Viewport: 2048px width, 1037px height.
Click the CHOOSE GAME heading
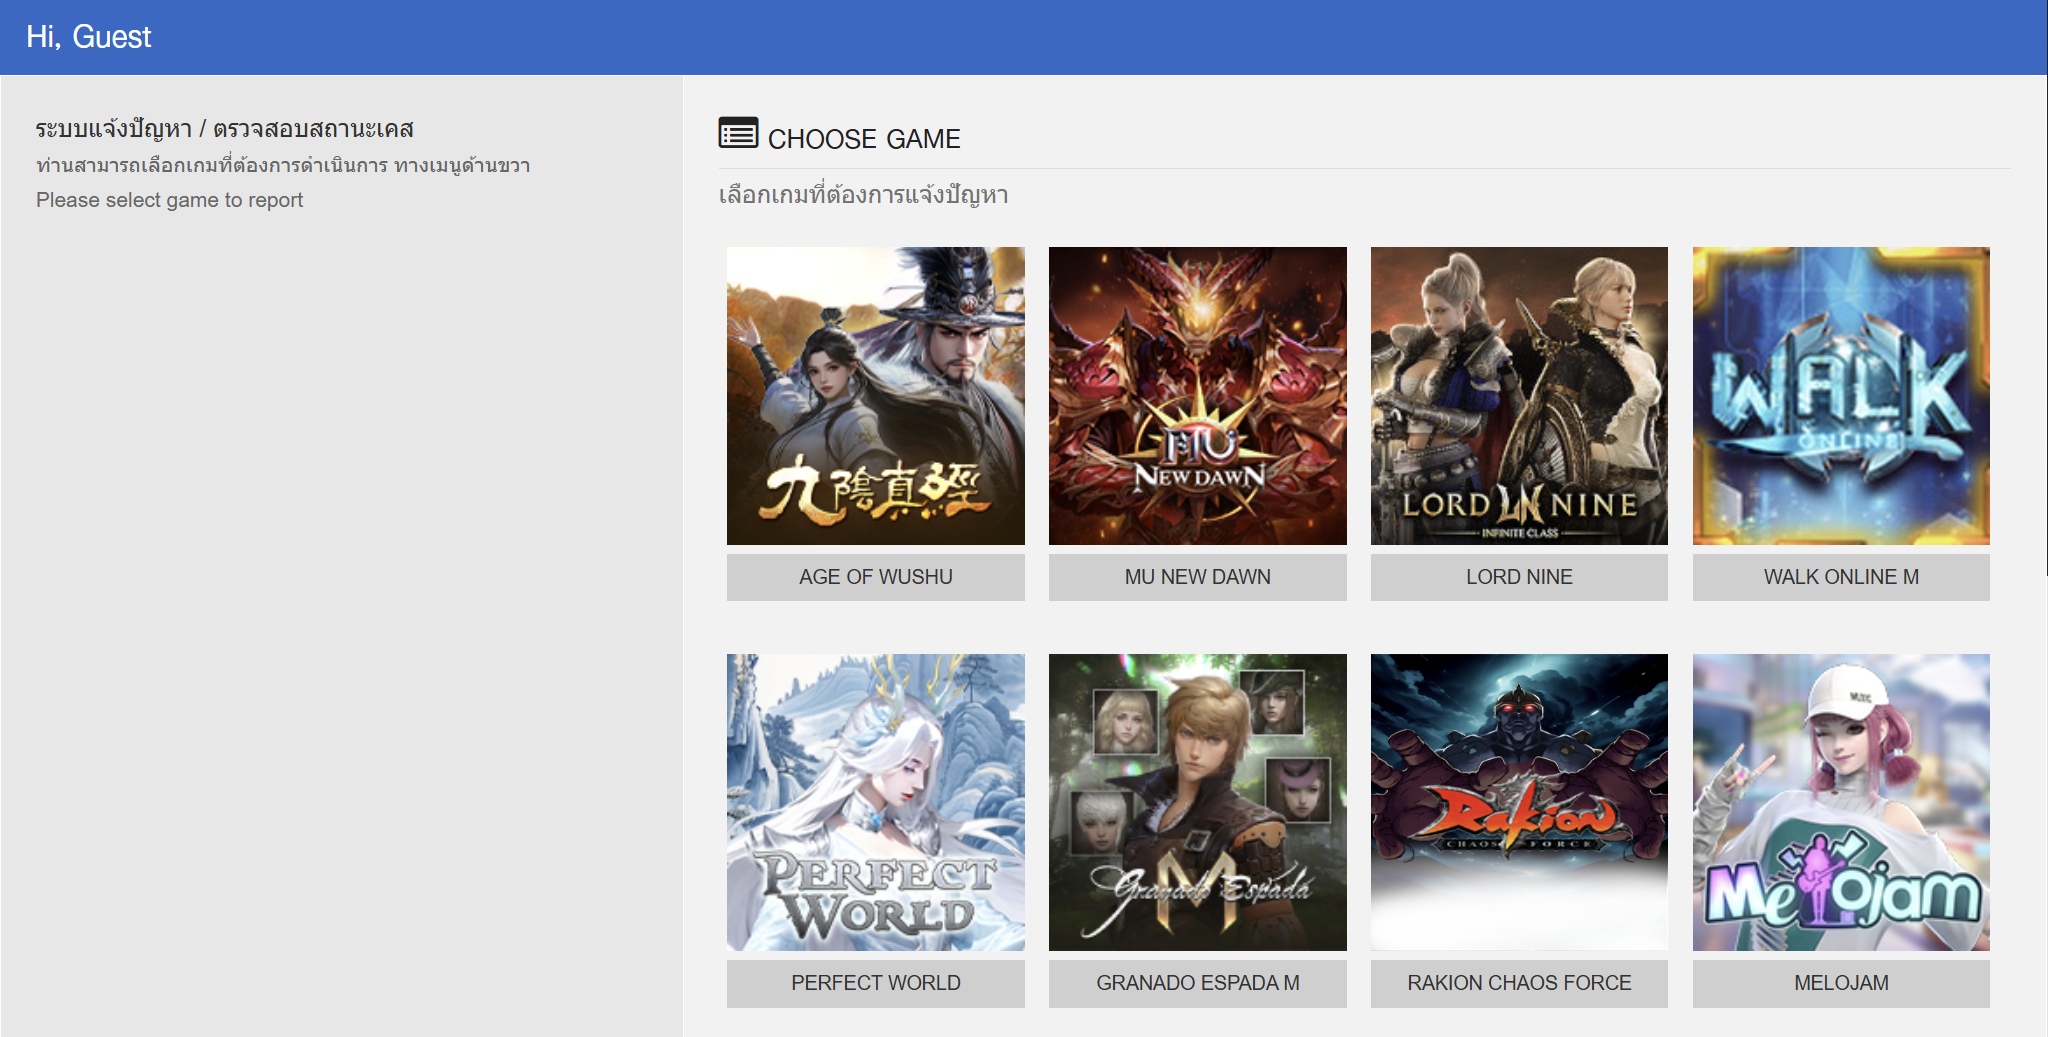[864, 139]
